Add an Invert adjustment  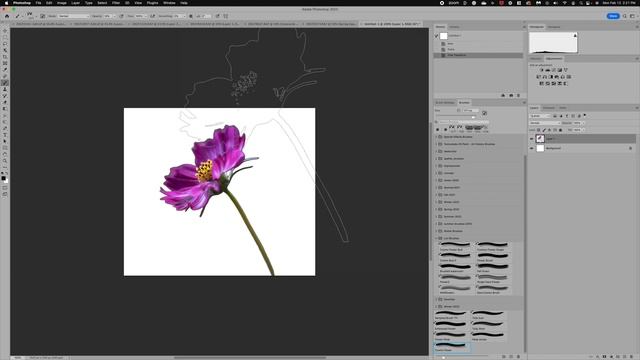pyautogui.click(x=541, y=83)
